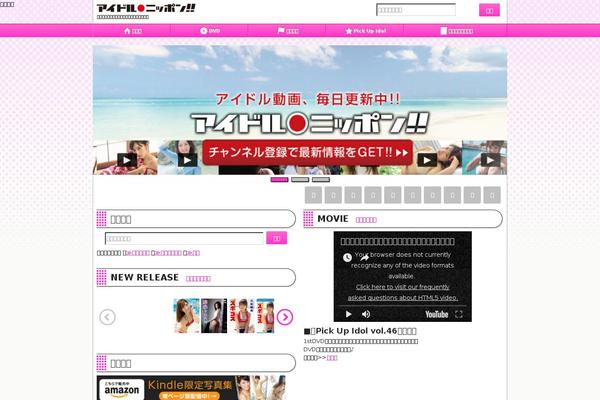Focus the search field under the search heading
The height and width of the screenshot is (400, 600).
[184, 238]
